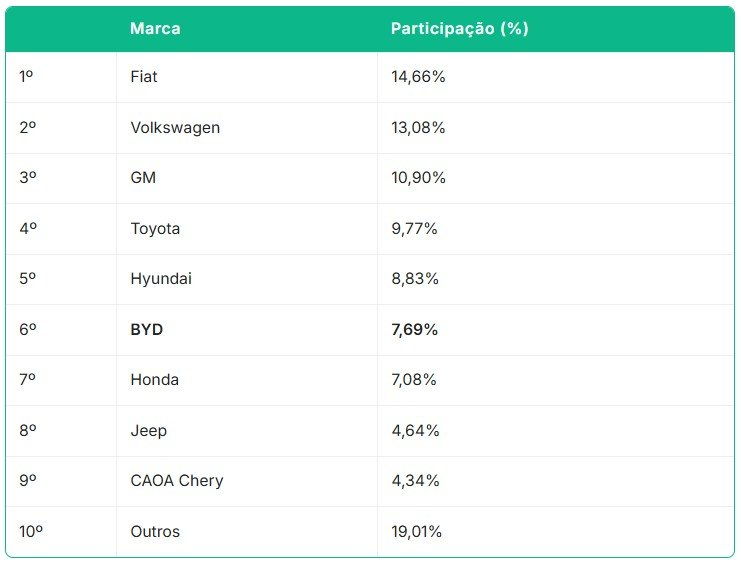Select the 10,90% share value
This screenshot has height=565, width=741.
418,178
